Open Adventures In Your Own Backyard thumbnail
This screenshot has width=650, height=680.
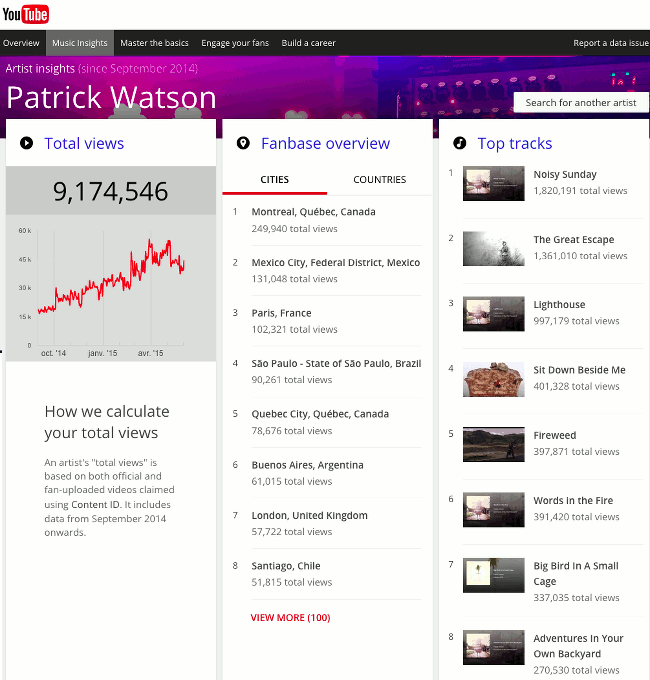pyautogui.click(x=493, y=647)
